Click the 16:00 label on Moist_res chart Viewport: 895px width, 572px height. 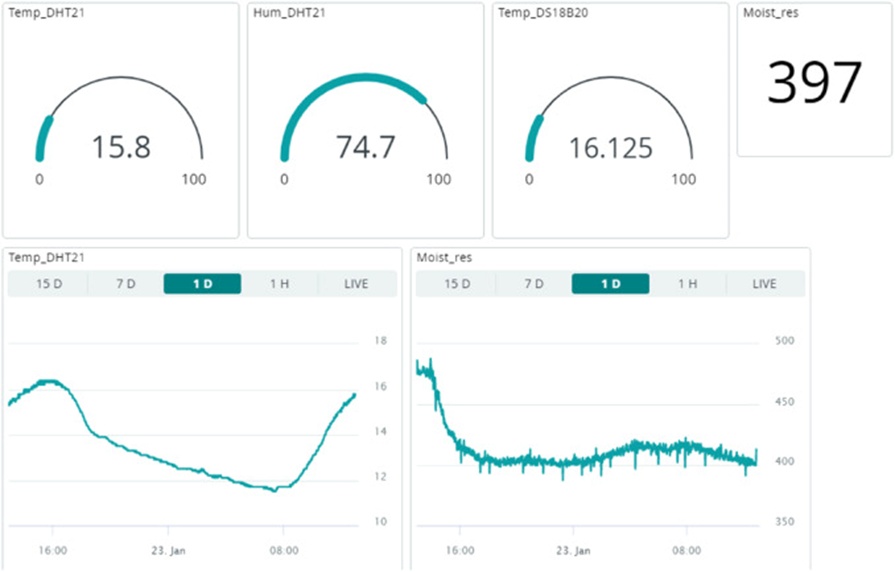click(x=460, y=550)
